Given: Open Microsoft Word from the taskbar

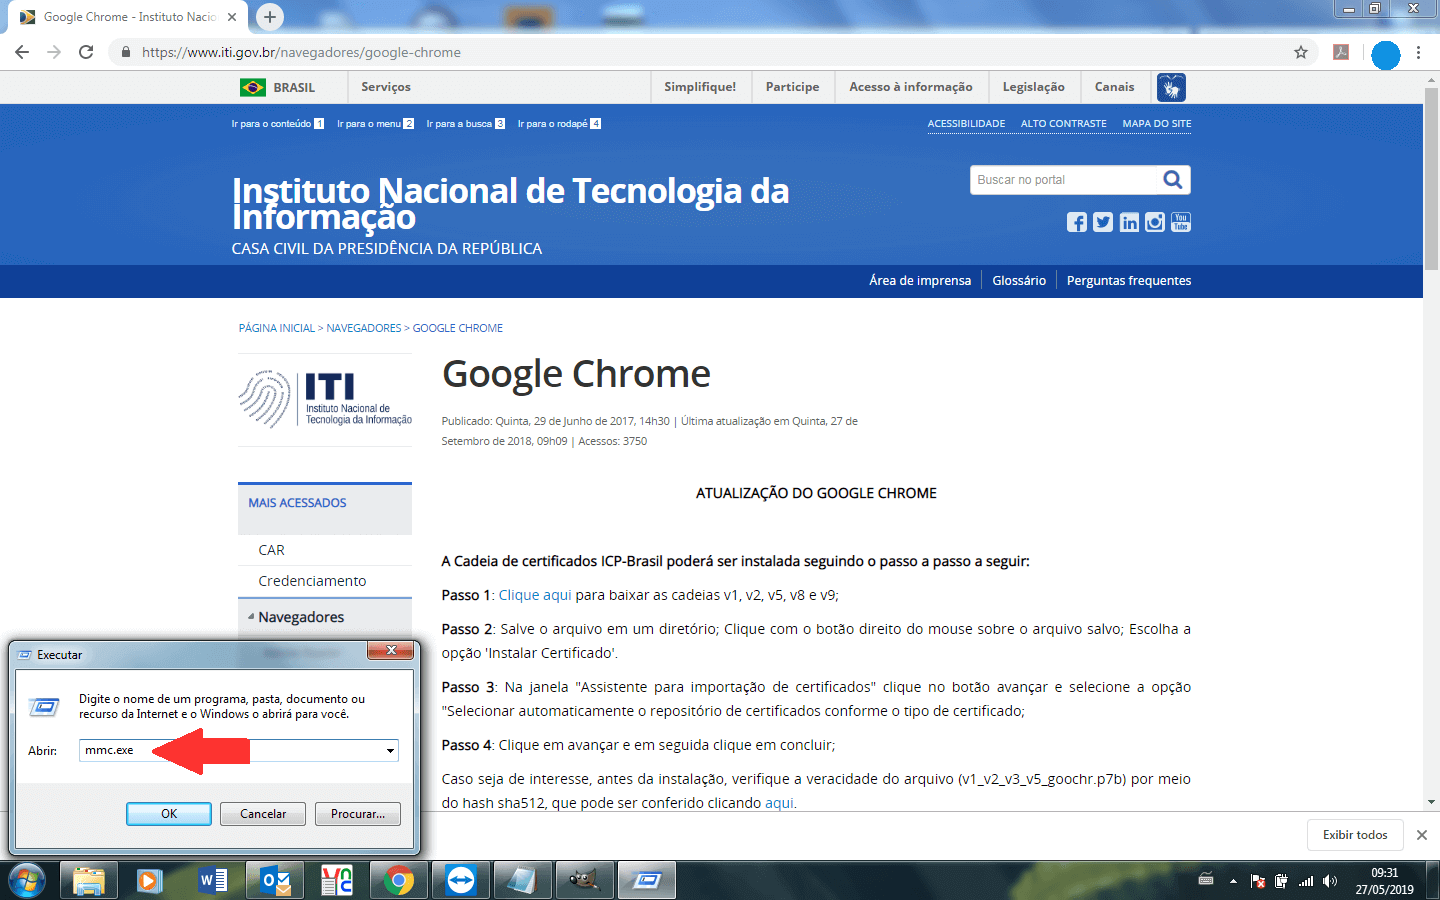Looking at the screenshot, I should pyautogui.click(x=213, y=881).
